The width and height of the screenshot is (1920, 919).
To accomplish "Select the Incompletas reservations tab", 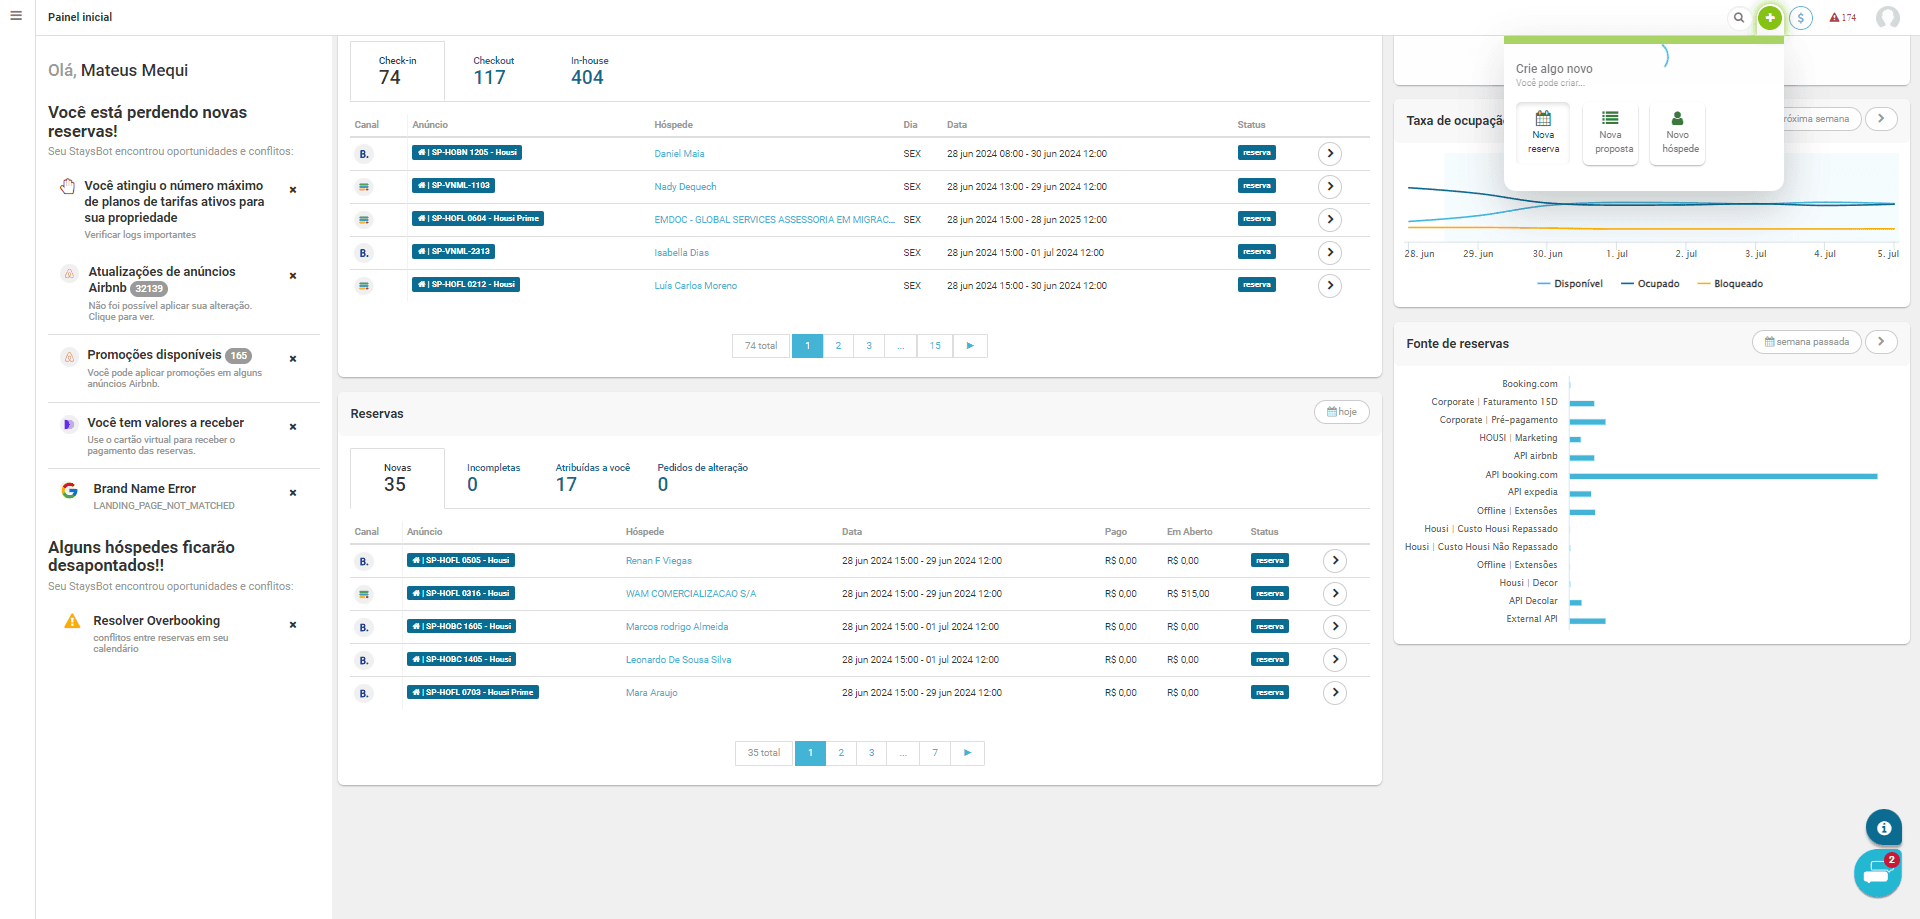I will [493, 478].
